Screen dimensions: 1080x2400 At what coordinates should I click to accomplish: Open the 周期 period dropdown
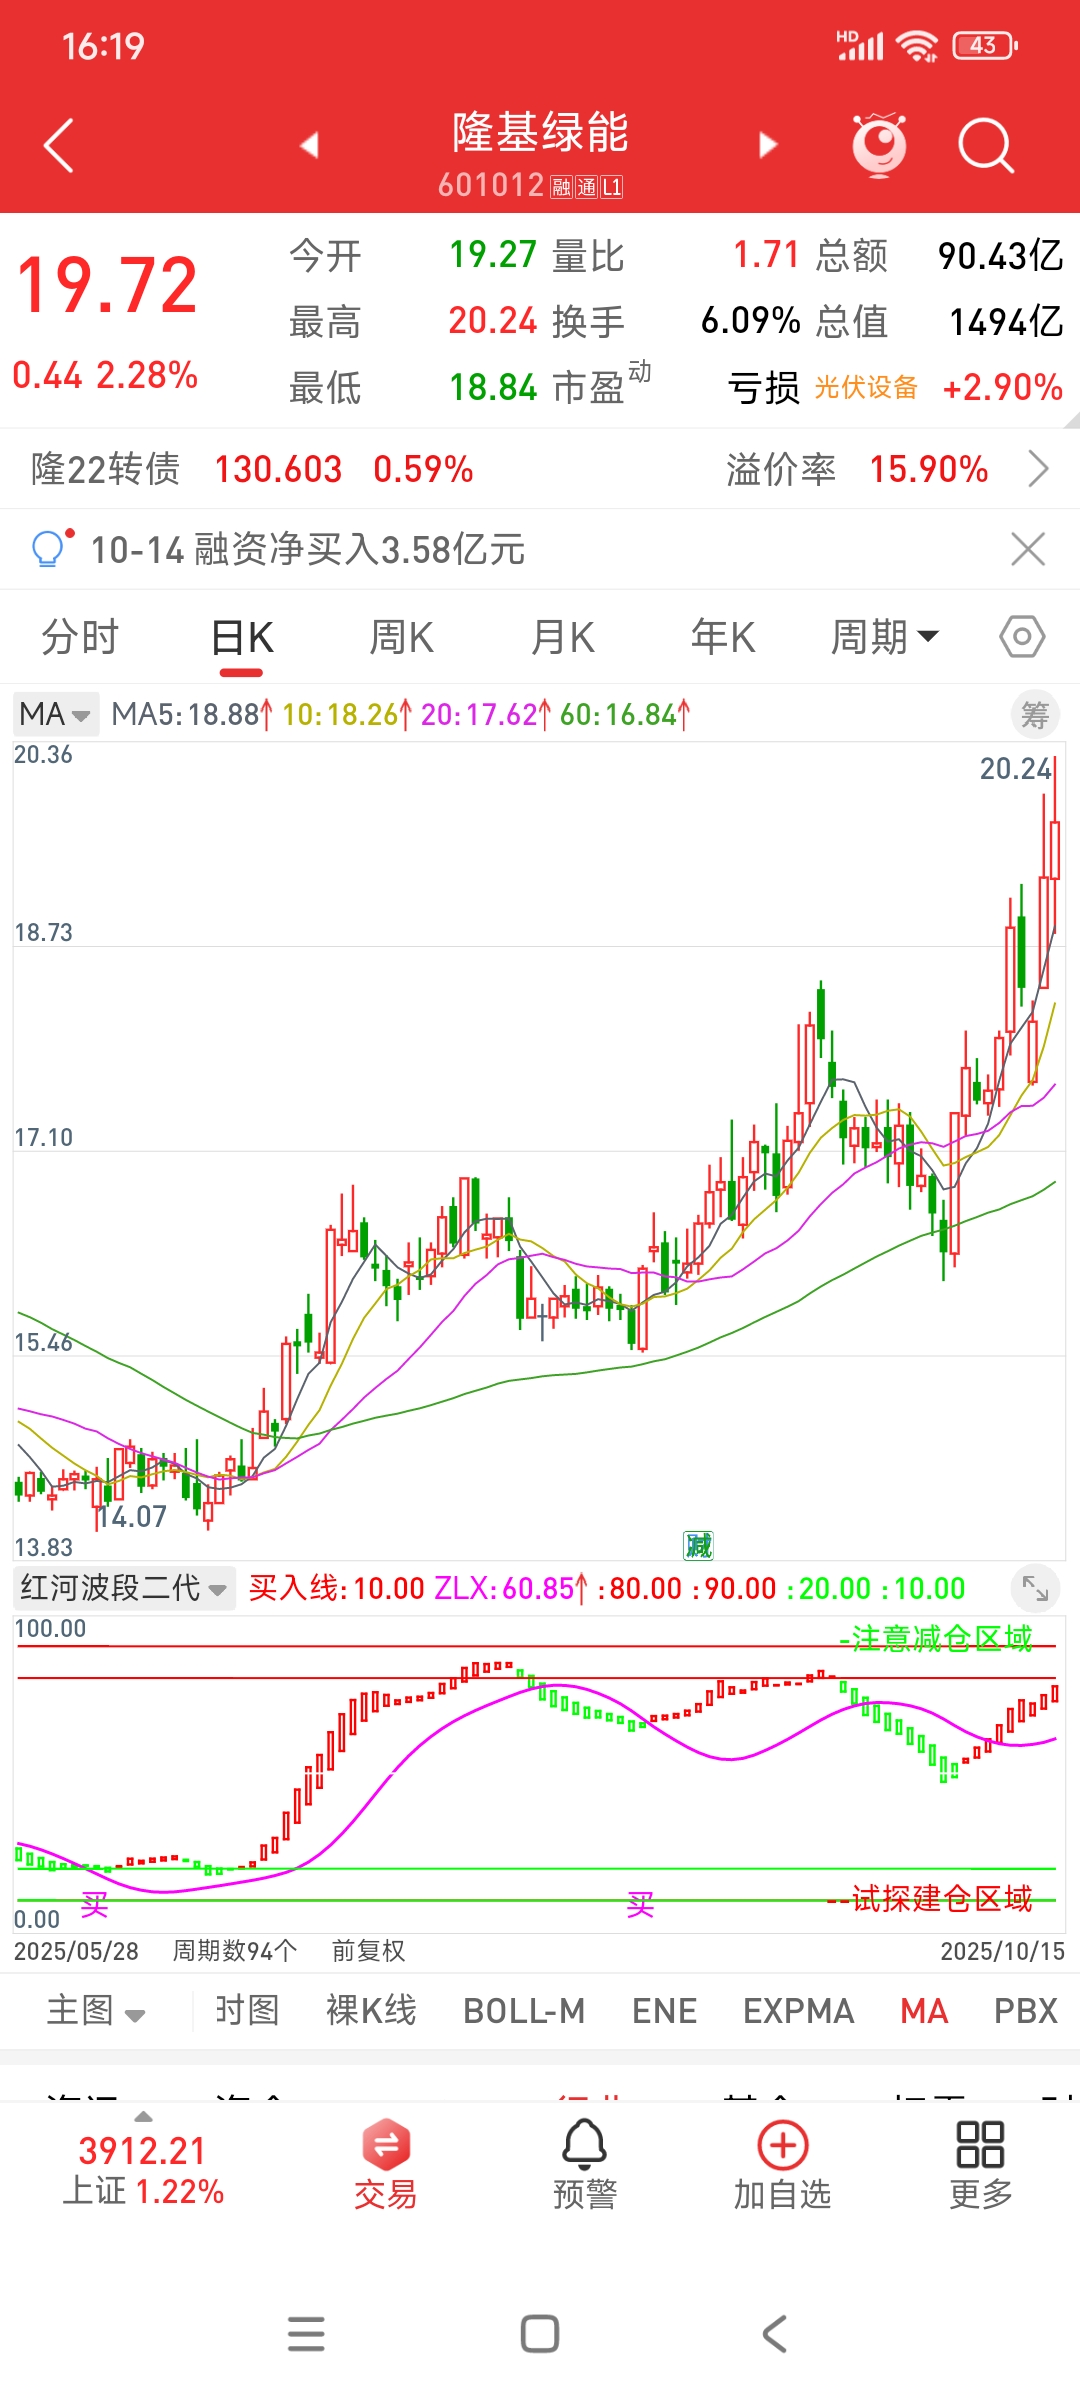(x=885, y=637)
